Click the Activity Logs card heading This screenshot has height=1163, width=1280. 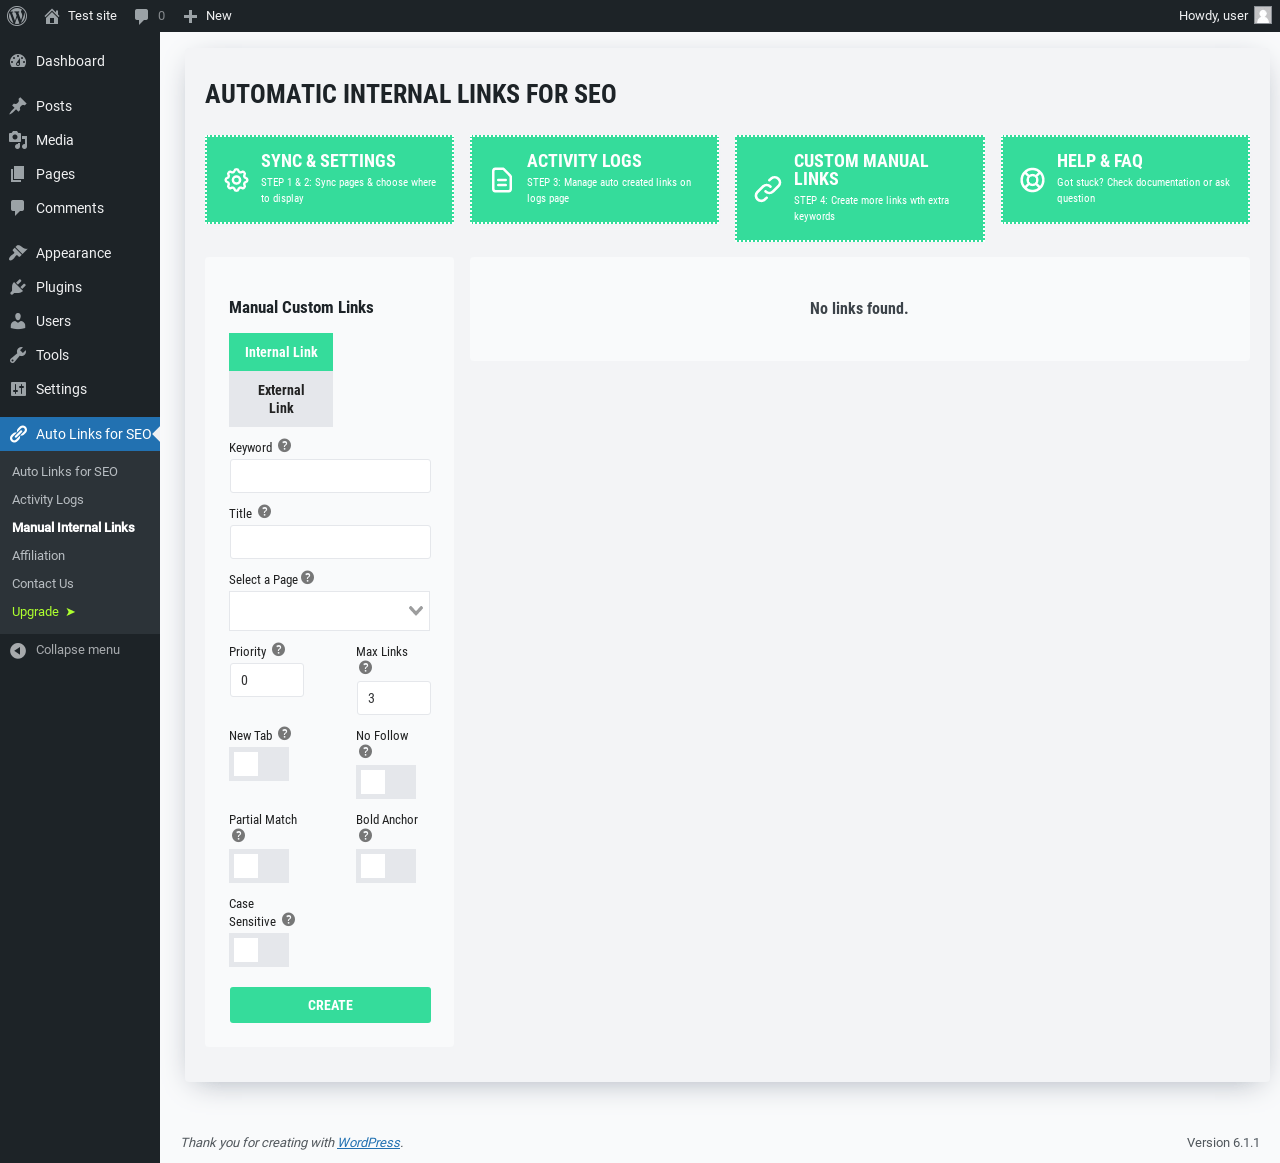(584, 161)
